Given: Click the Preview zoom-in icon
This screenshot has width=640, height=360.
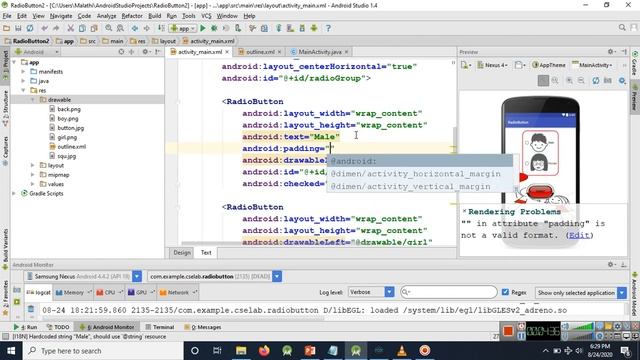Looking at the screenshot, I should (569, 81).
